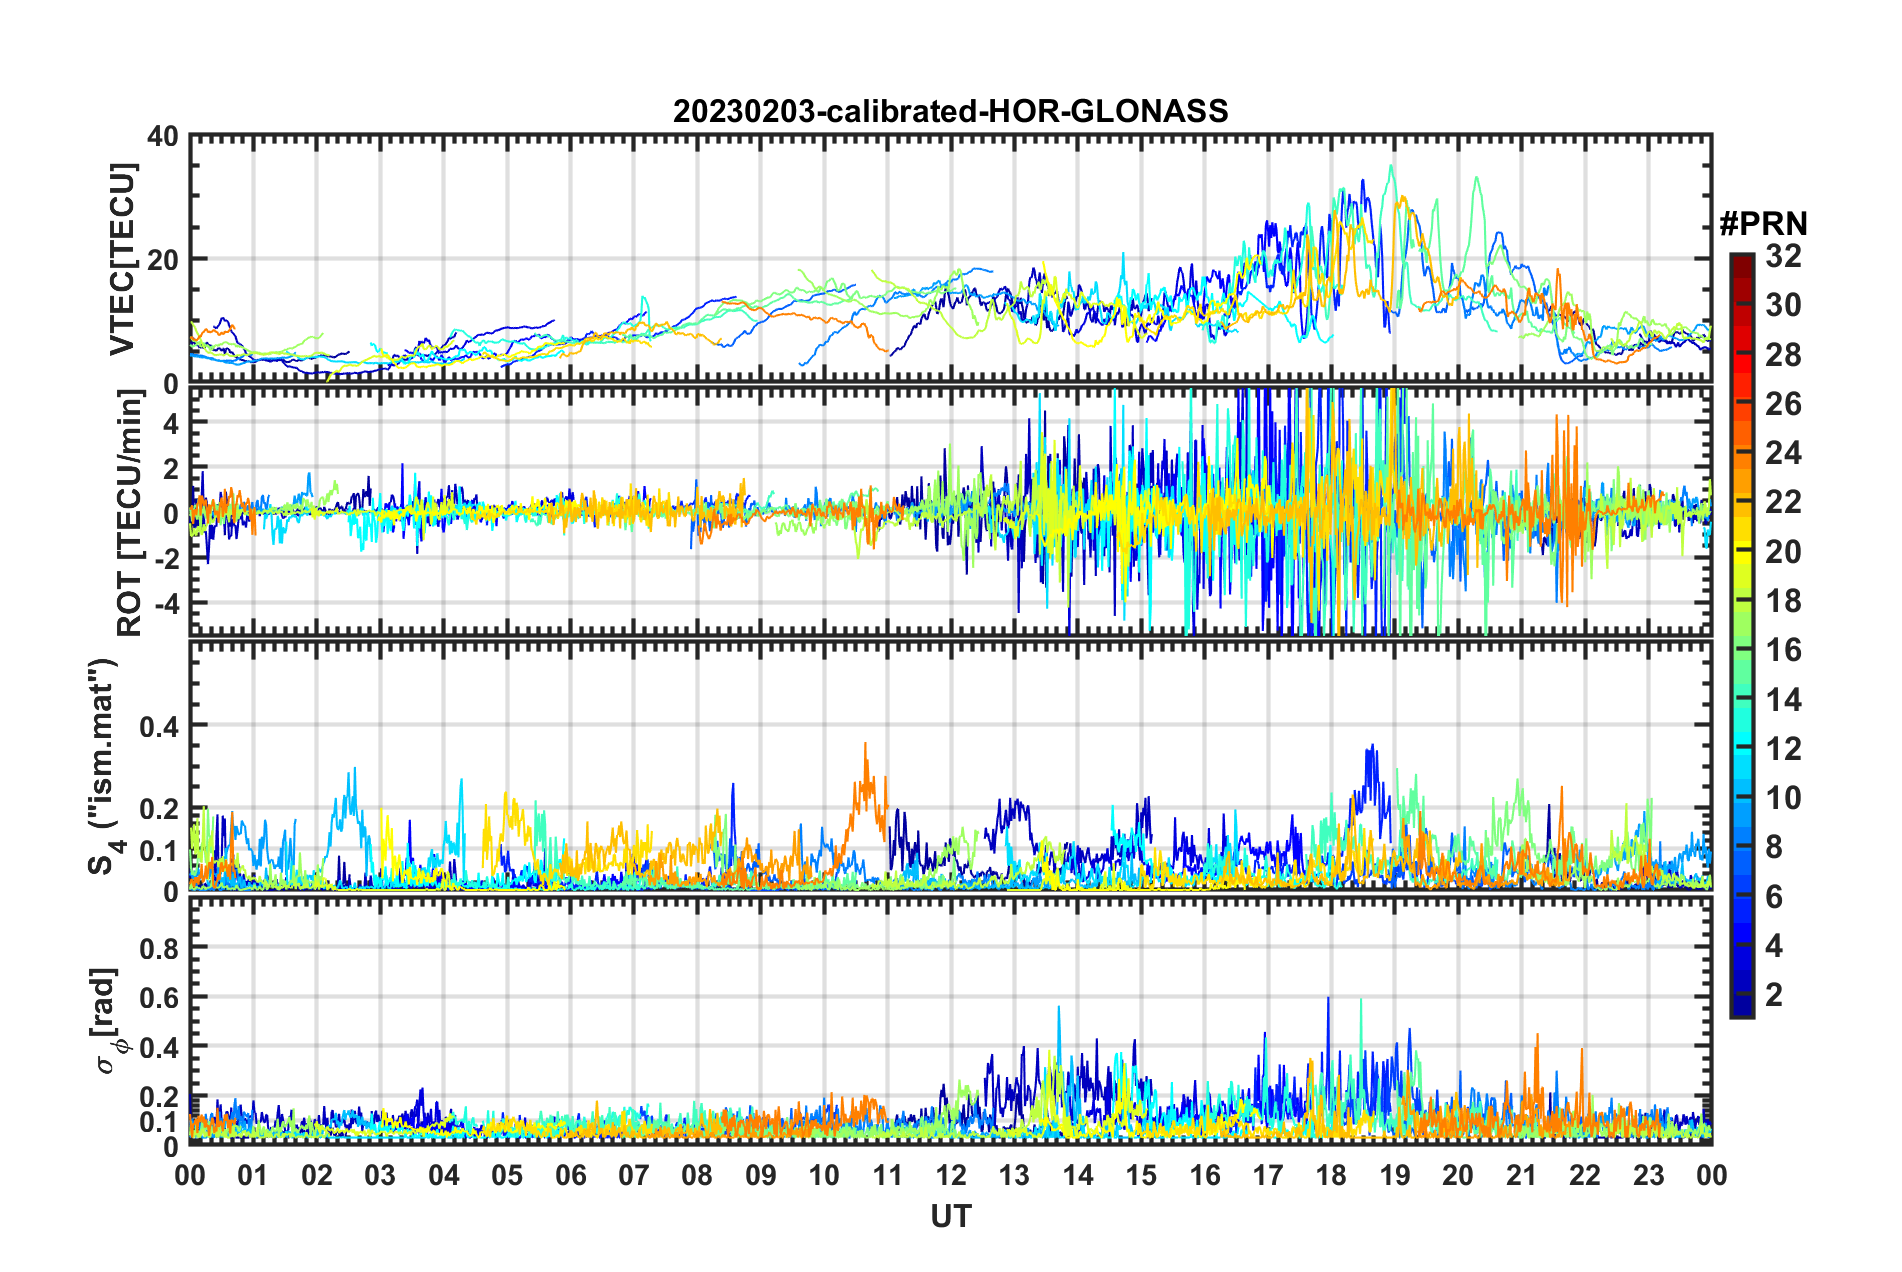The width and height of the screenshot is (1902, 1272).
Task: Select the 0.2 tick on sigma-phi axis
Action: (159, 1097)
